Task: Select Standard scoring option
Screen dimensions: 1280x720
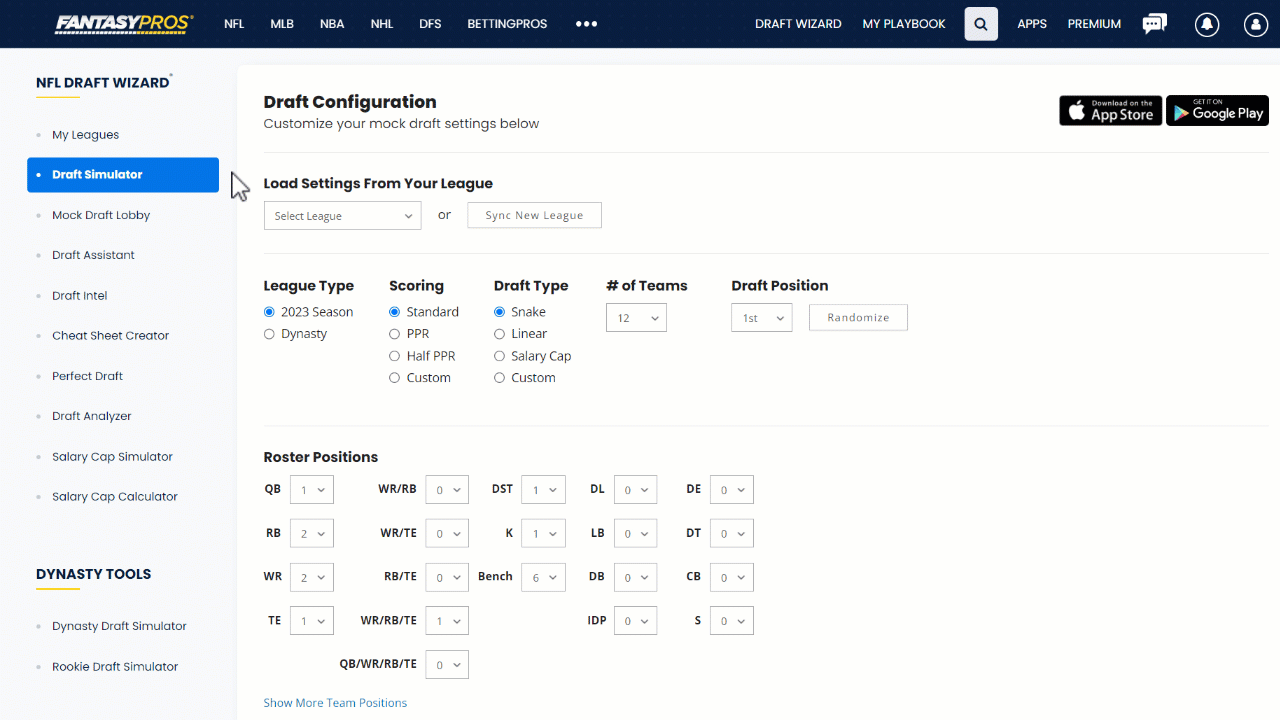Action: (395, 312)
